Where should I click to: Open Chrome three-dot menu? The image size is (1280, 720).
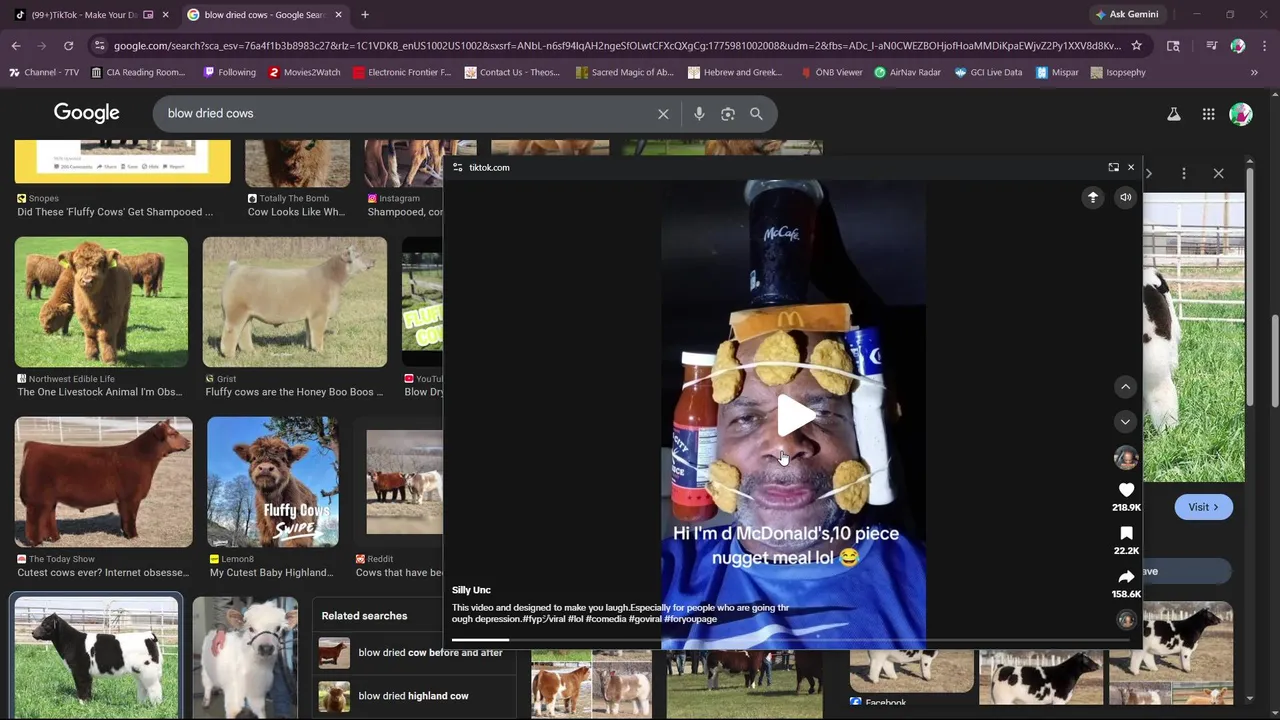tap(1264, 46)
